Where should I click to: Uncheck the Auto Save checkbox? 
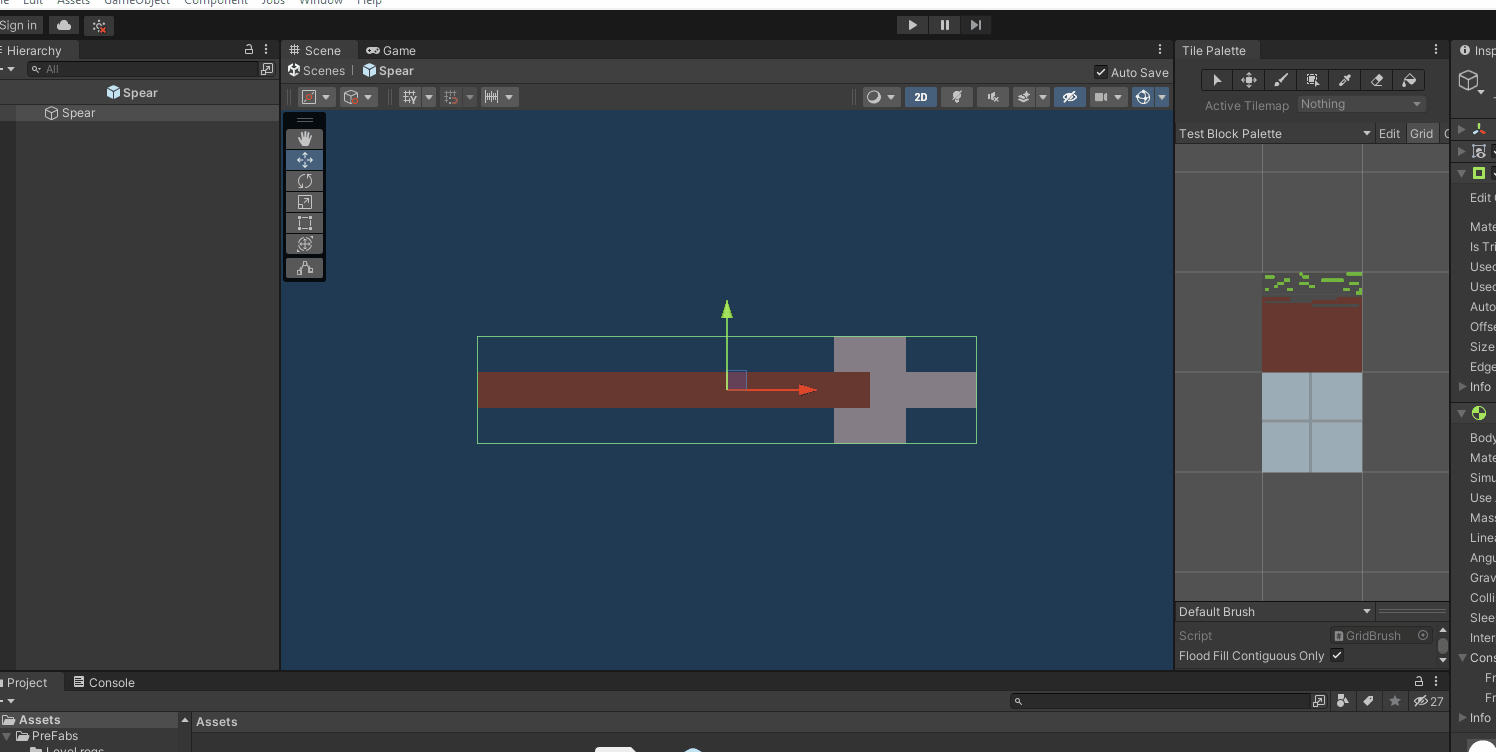1101,72
